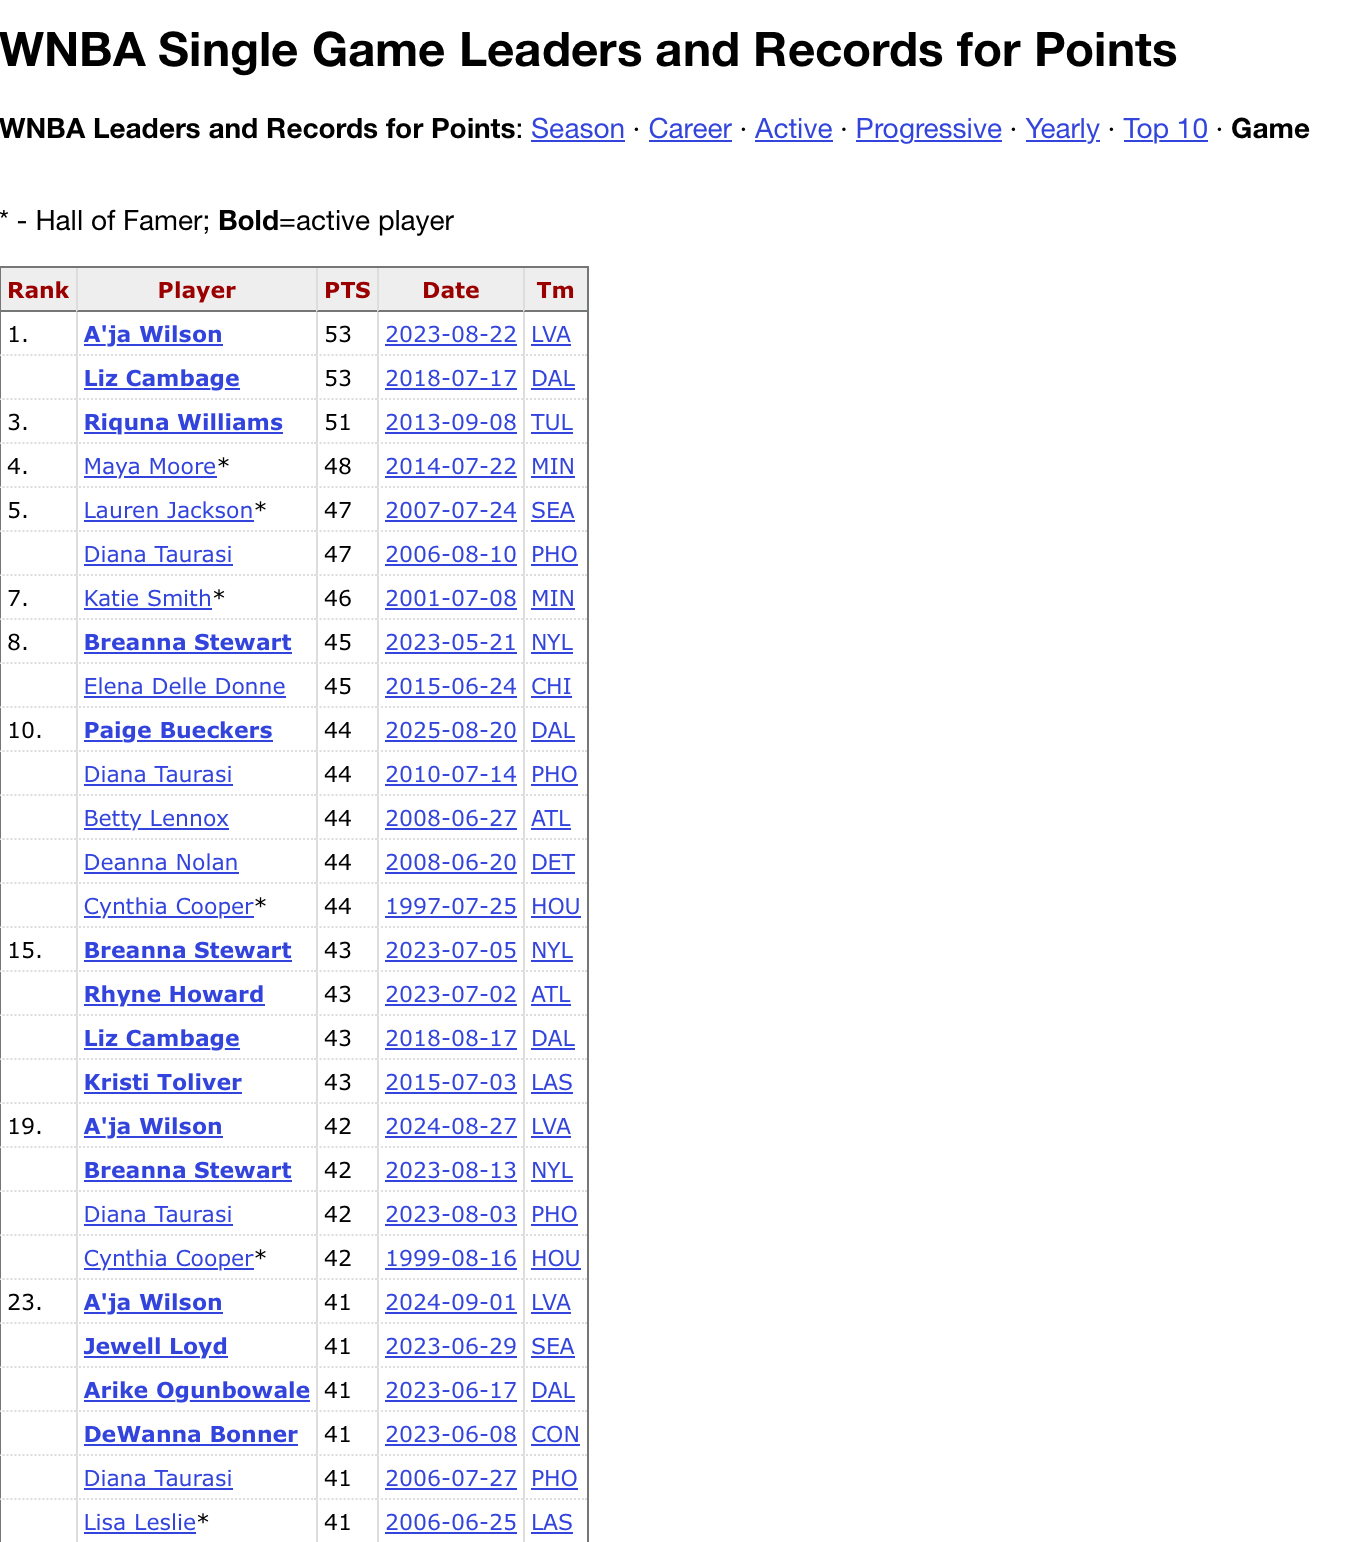
Task: Open MIN team link in Maya Moore row
Action: 553,466
